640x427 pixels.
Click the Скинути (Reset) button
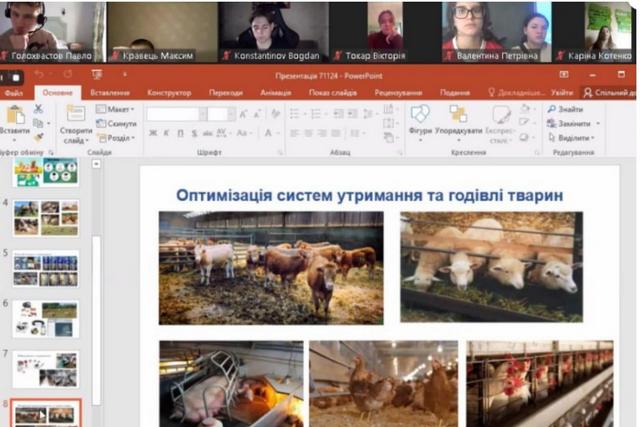pyautogui.click(x=118, y=124)
